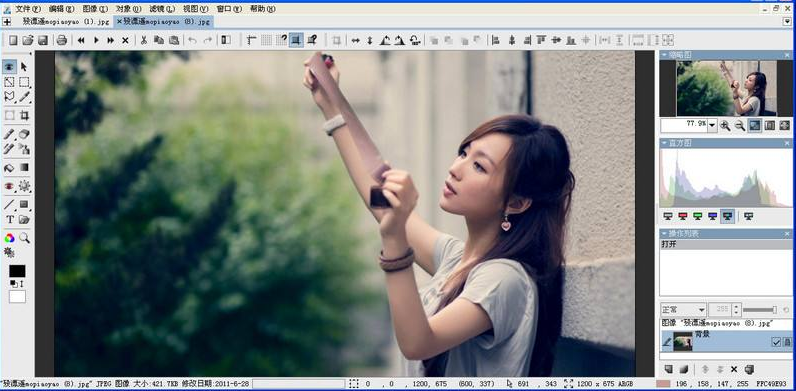Click the layer opacity slider

[x=760, y=309]
